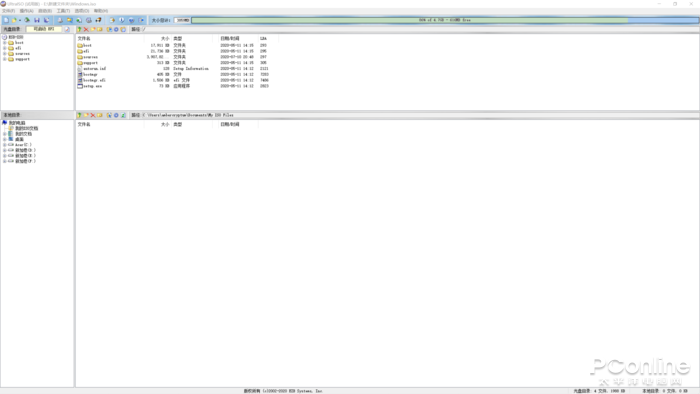Open the 工具(T) menu
Viewport: 700px width, 394px height.
(63, 11)
